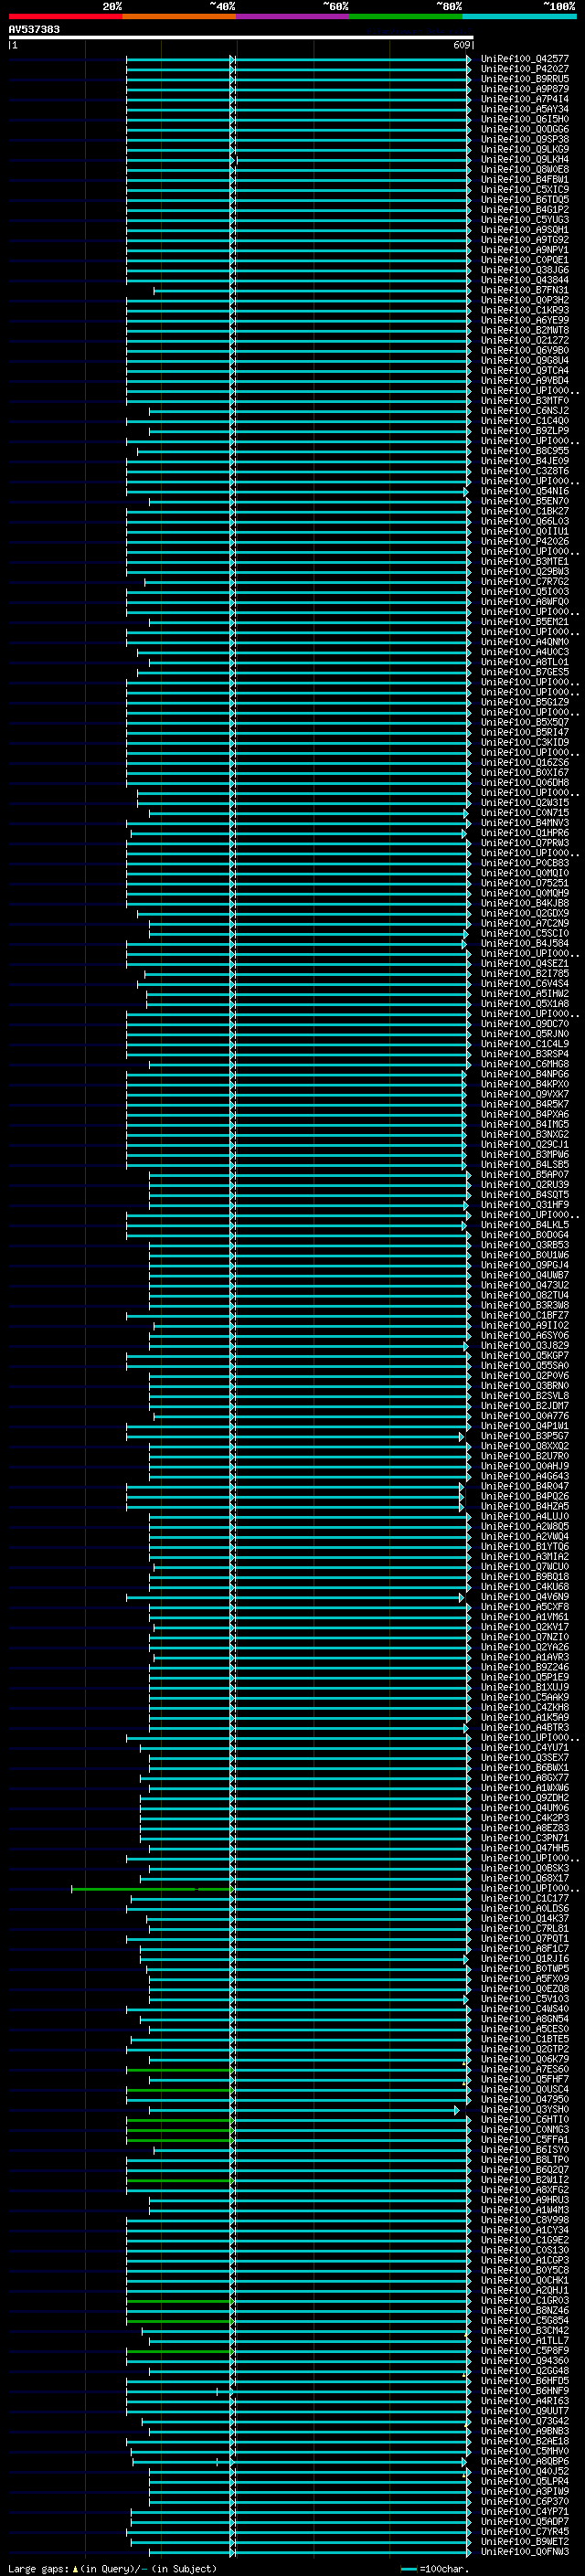
Task: Click the white query bar spanning 1 to 609
Action: (x=240, y=37)
